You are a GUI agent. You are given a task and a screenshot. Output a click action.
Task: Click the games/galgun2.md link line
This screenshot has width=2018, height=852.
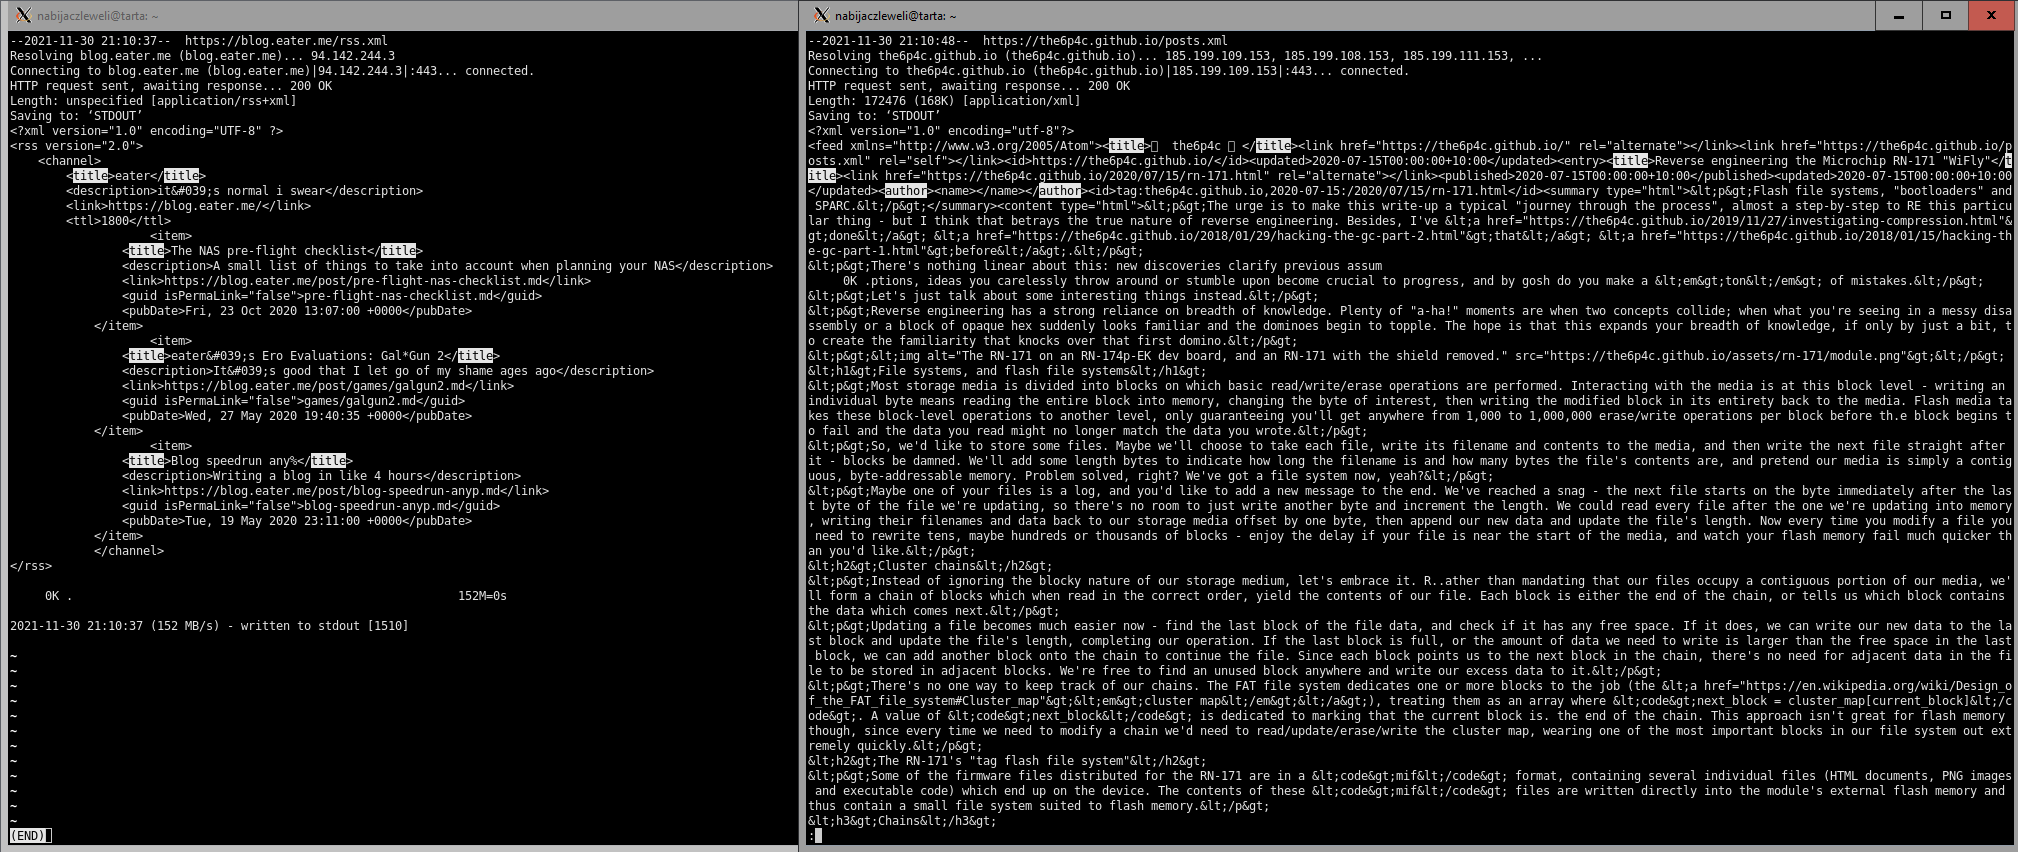338,386
